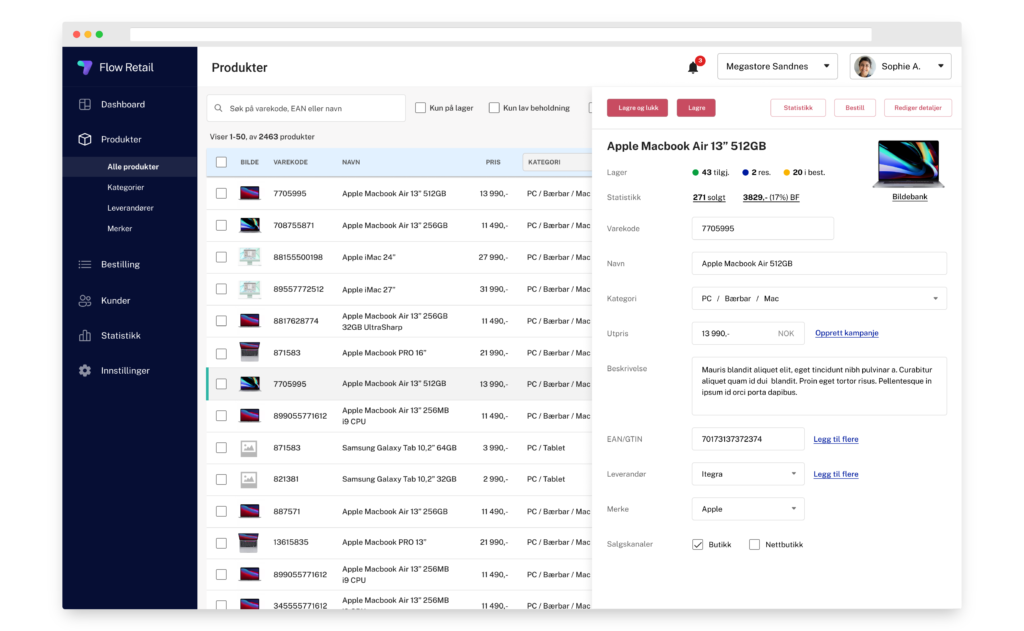Navigate to Kunder section
This screenshot has height=631, width=1024.
tap(116, 300)
